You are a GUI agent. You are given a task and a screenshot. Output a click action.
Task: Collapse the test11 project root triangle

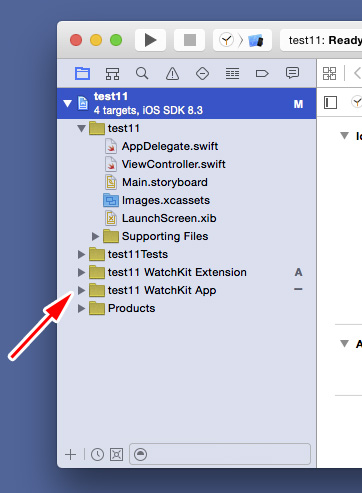coord(67,103)
